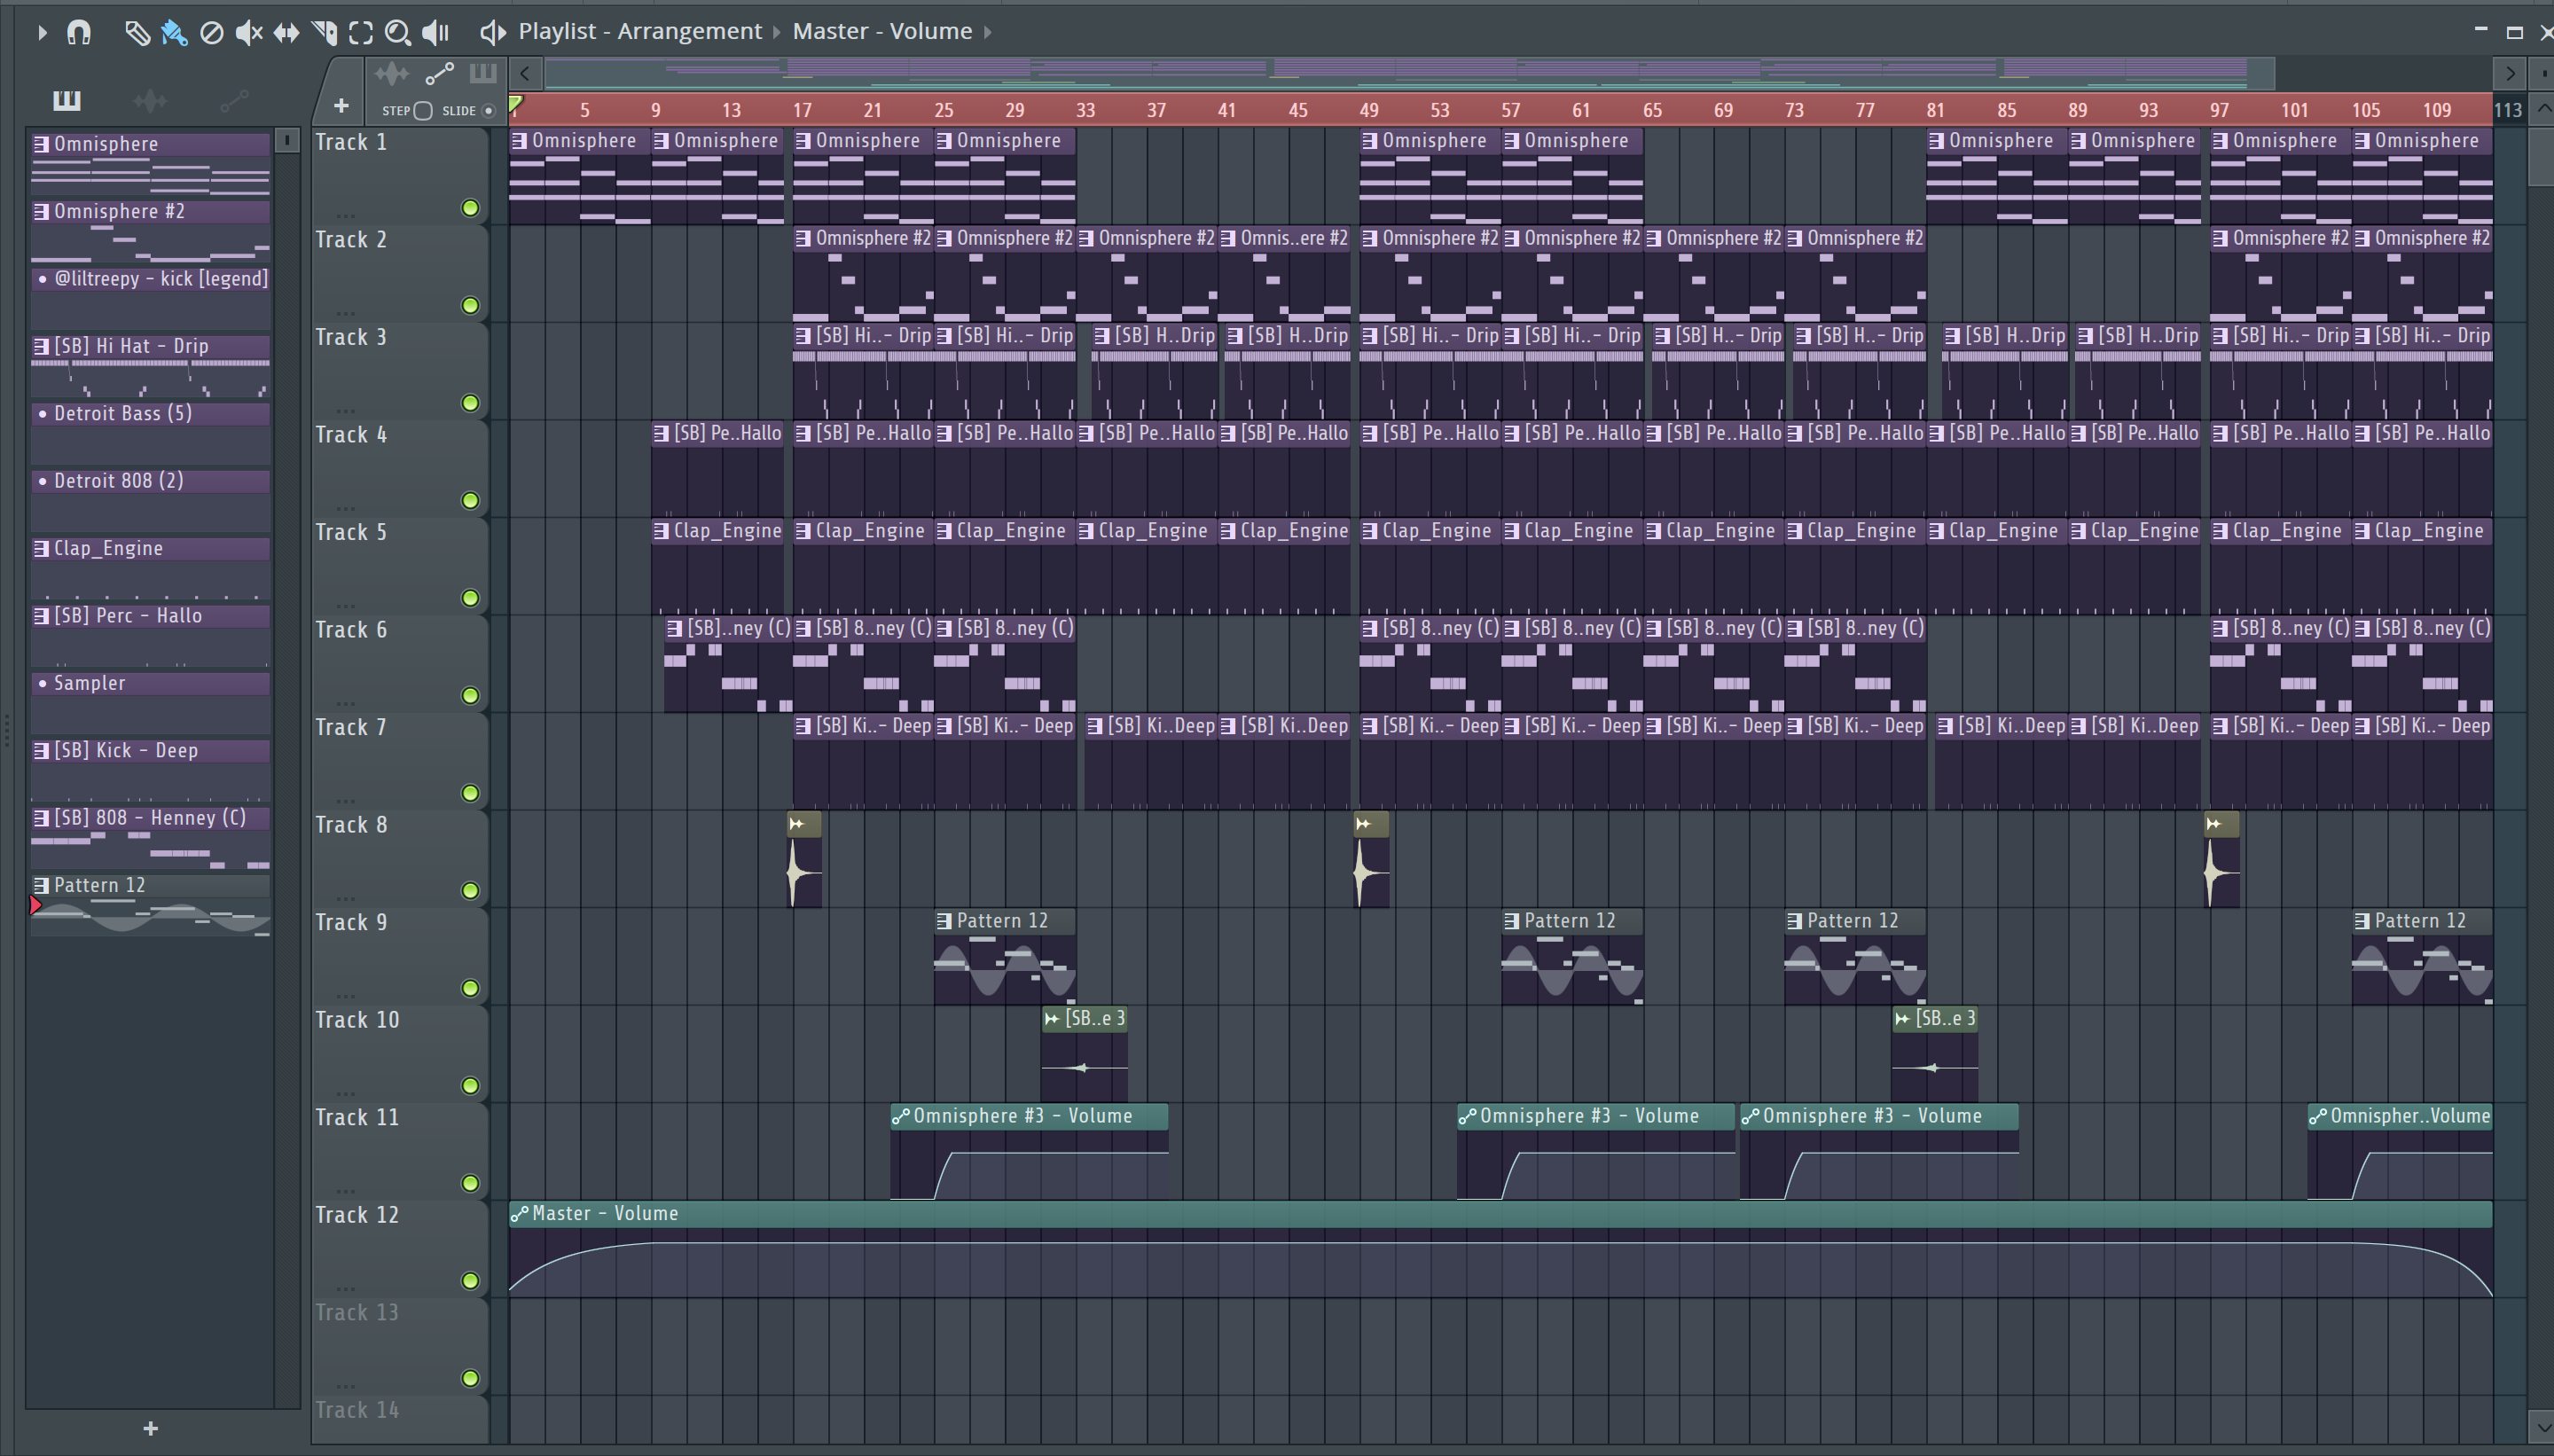Select pattern clip focus icon in playlist header
Screen dimensions: 2554x1456
[483, 73]
